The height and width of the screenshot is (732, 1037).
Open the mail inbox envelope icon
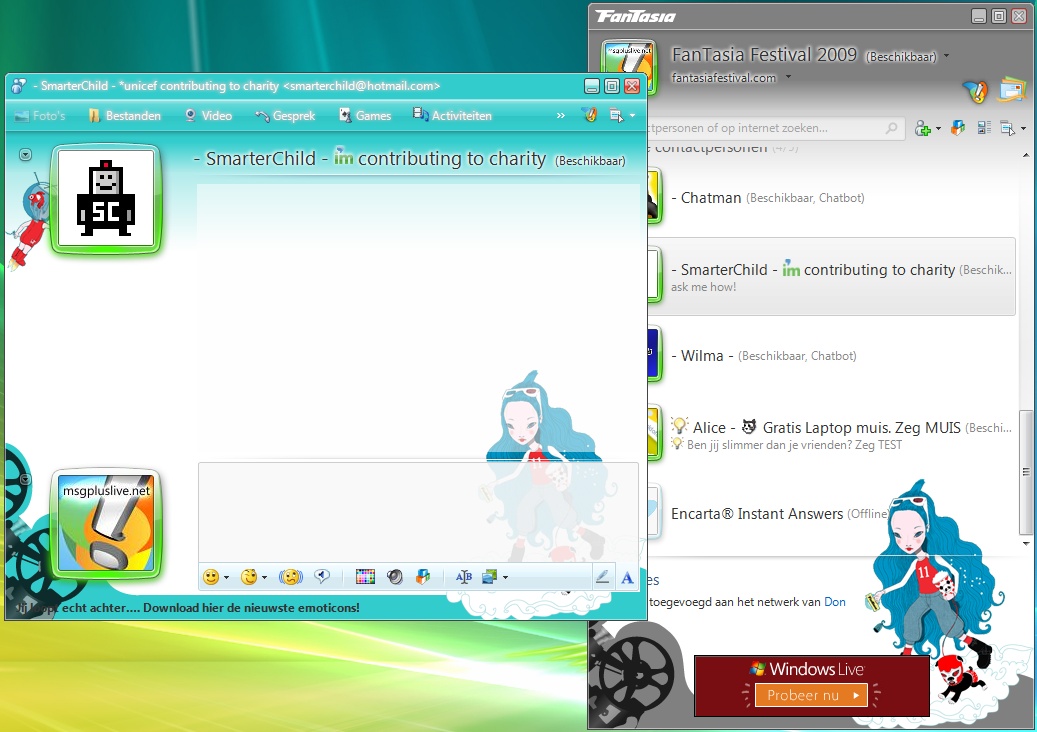coord(1012,89)
